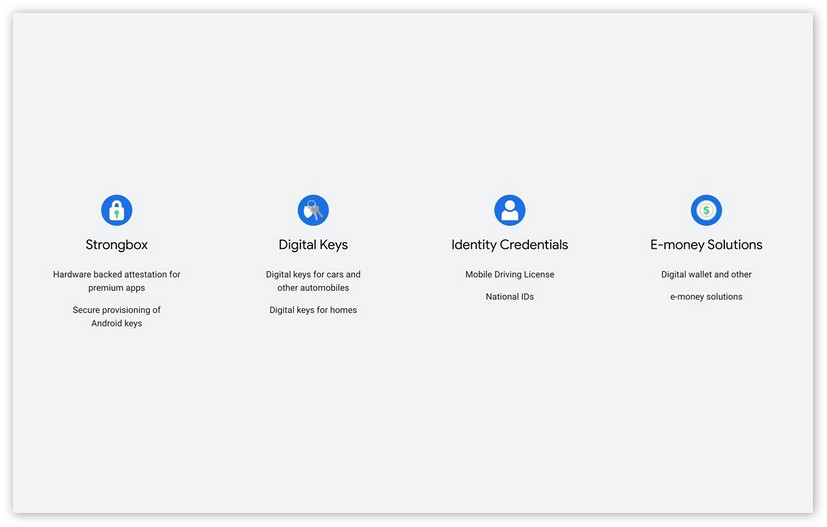
Task: Click the Identity Credentials person icon
Action: (x=509, y=210)
